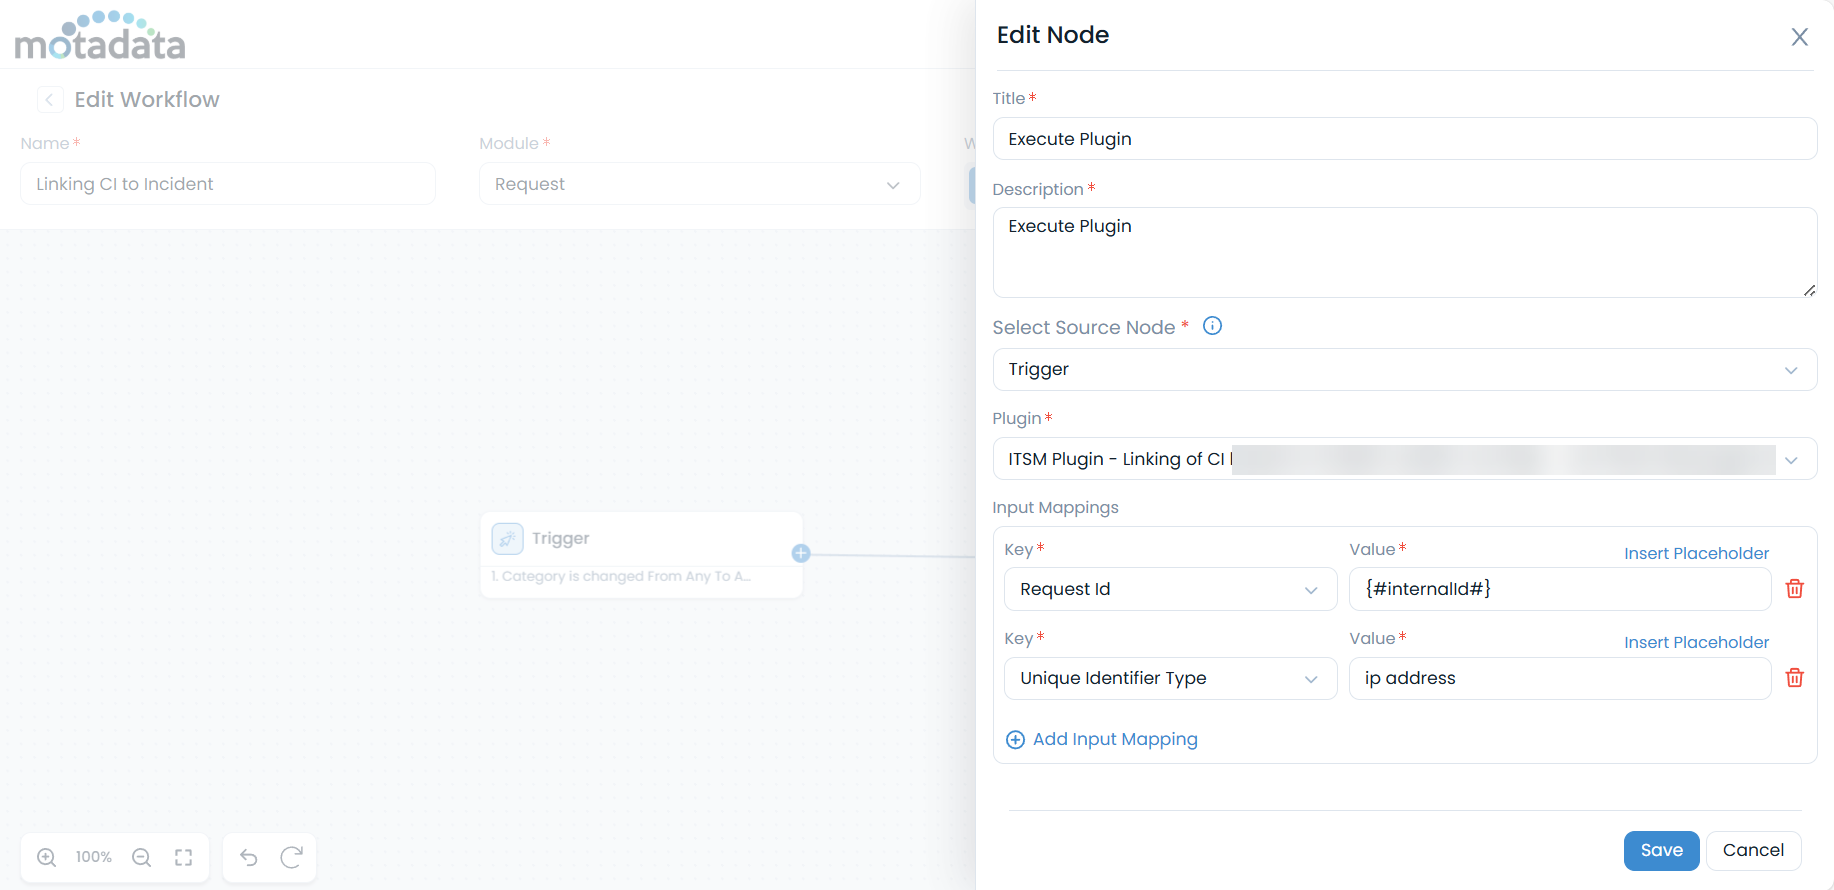The width and height of the screenshot is (1834, 890).
Task: Redo the workflow change
Action: click(291, 857)
